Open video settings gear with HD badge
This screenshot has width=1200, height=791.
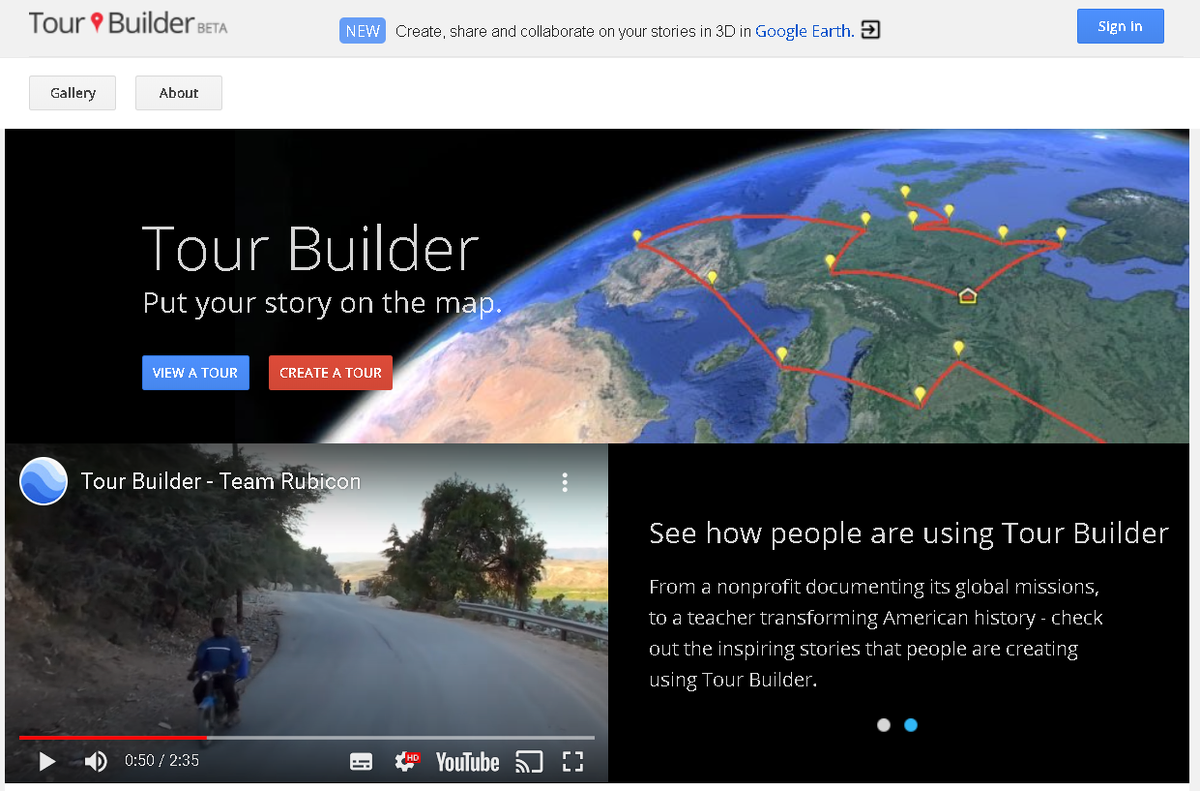click(407, 761)
